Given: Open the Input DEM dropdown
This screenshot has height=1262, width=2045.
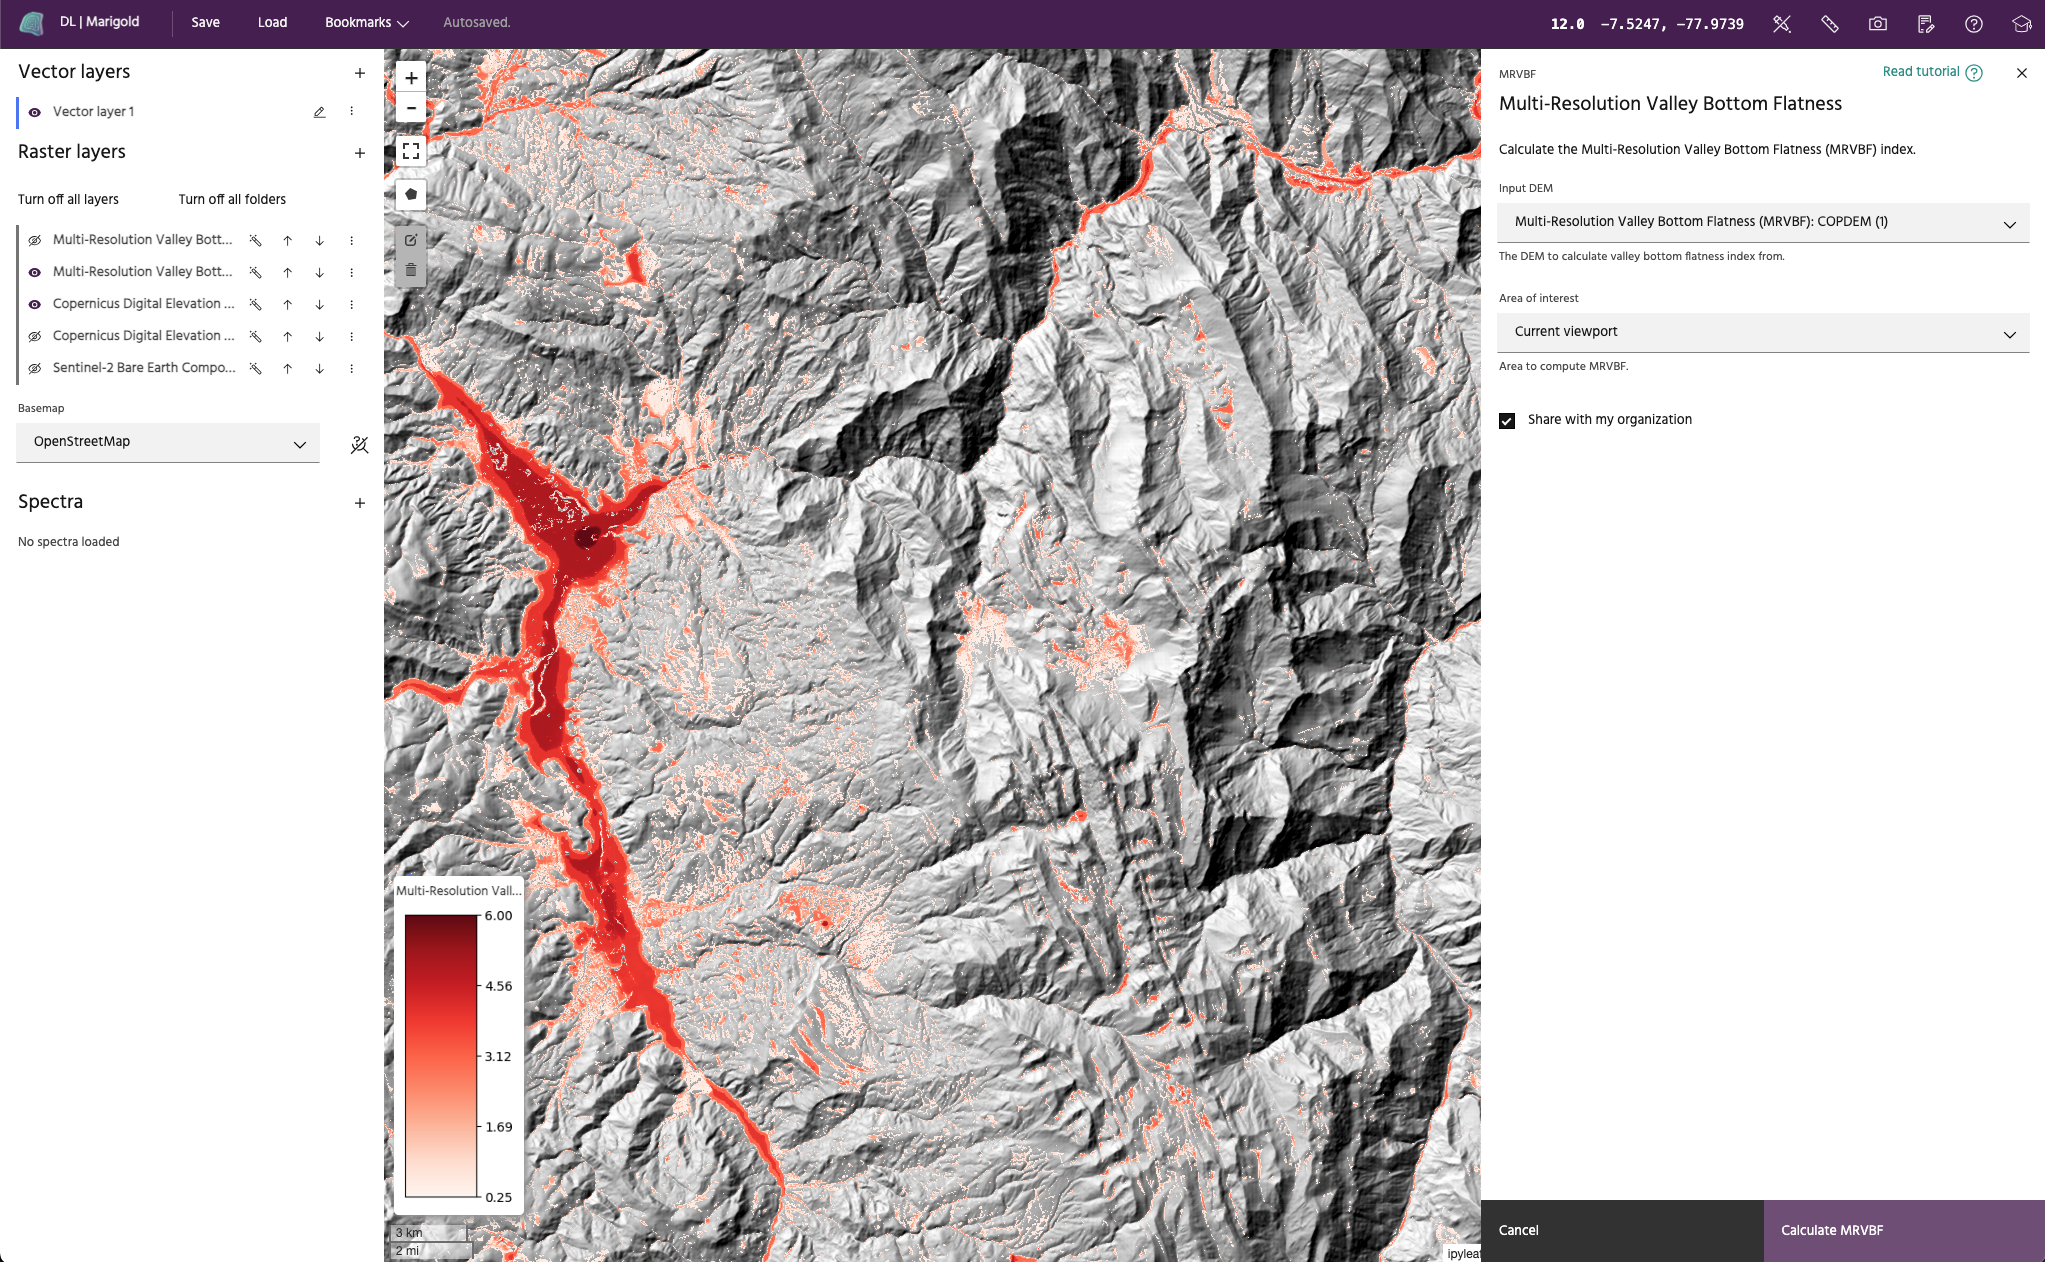Looking at the screenshot, I should point(1762,222).
